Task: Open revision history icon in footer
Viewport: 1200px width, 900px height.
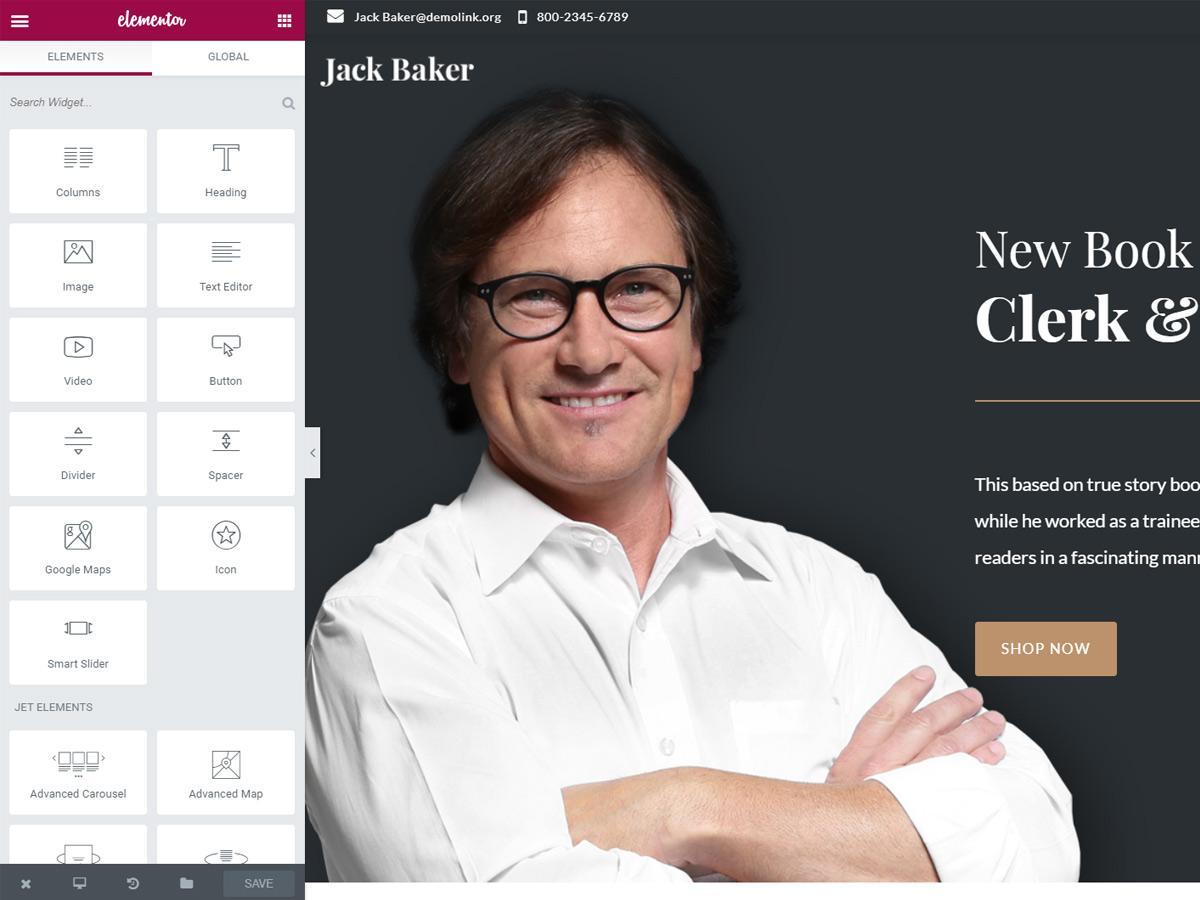Action: click(x=133, y=883)
